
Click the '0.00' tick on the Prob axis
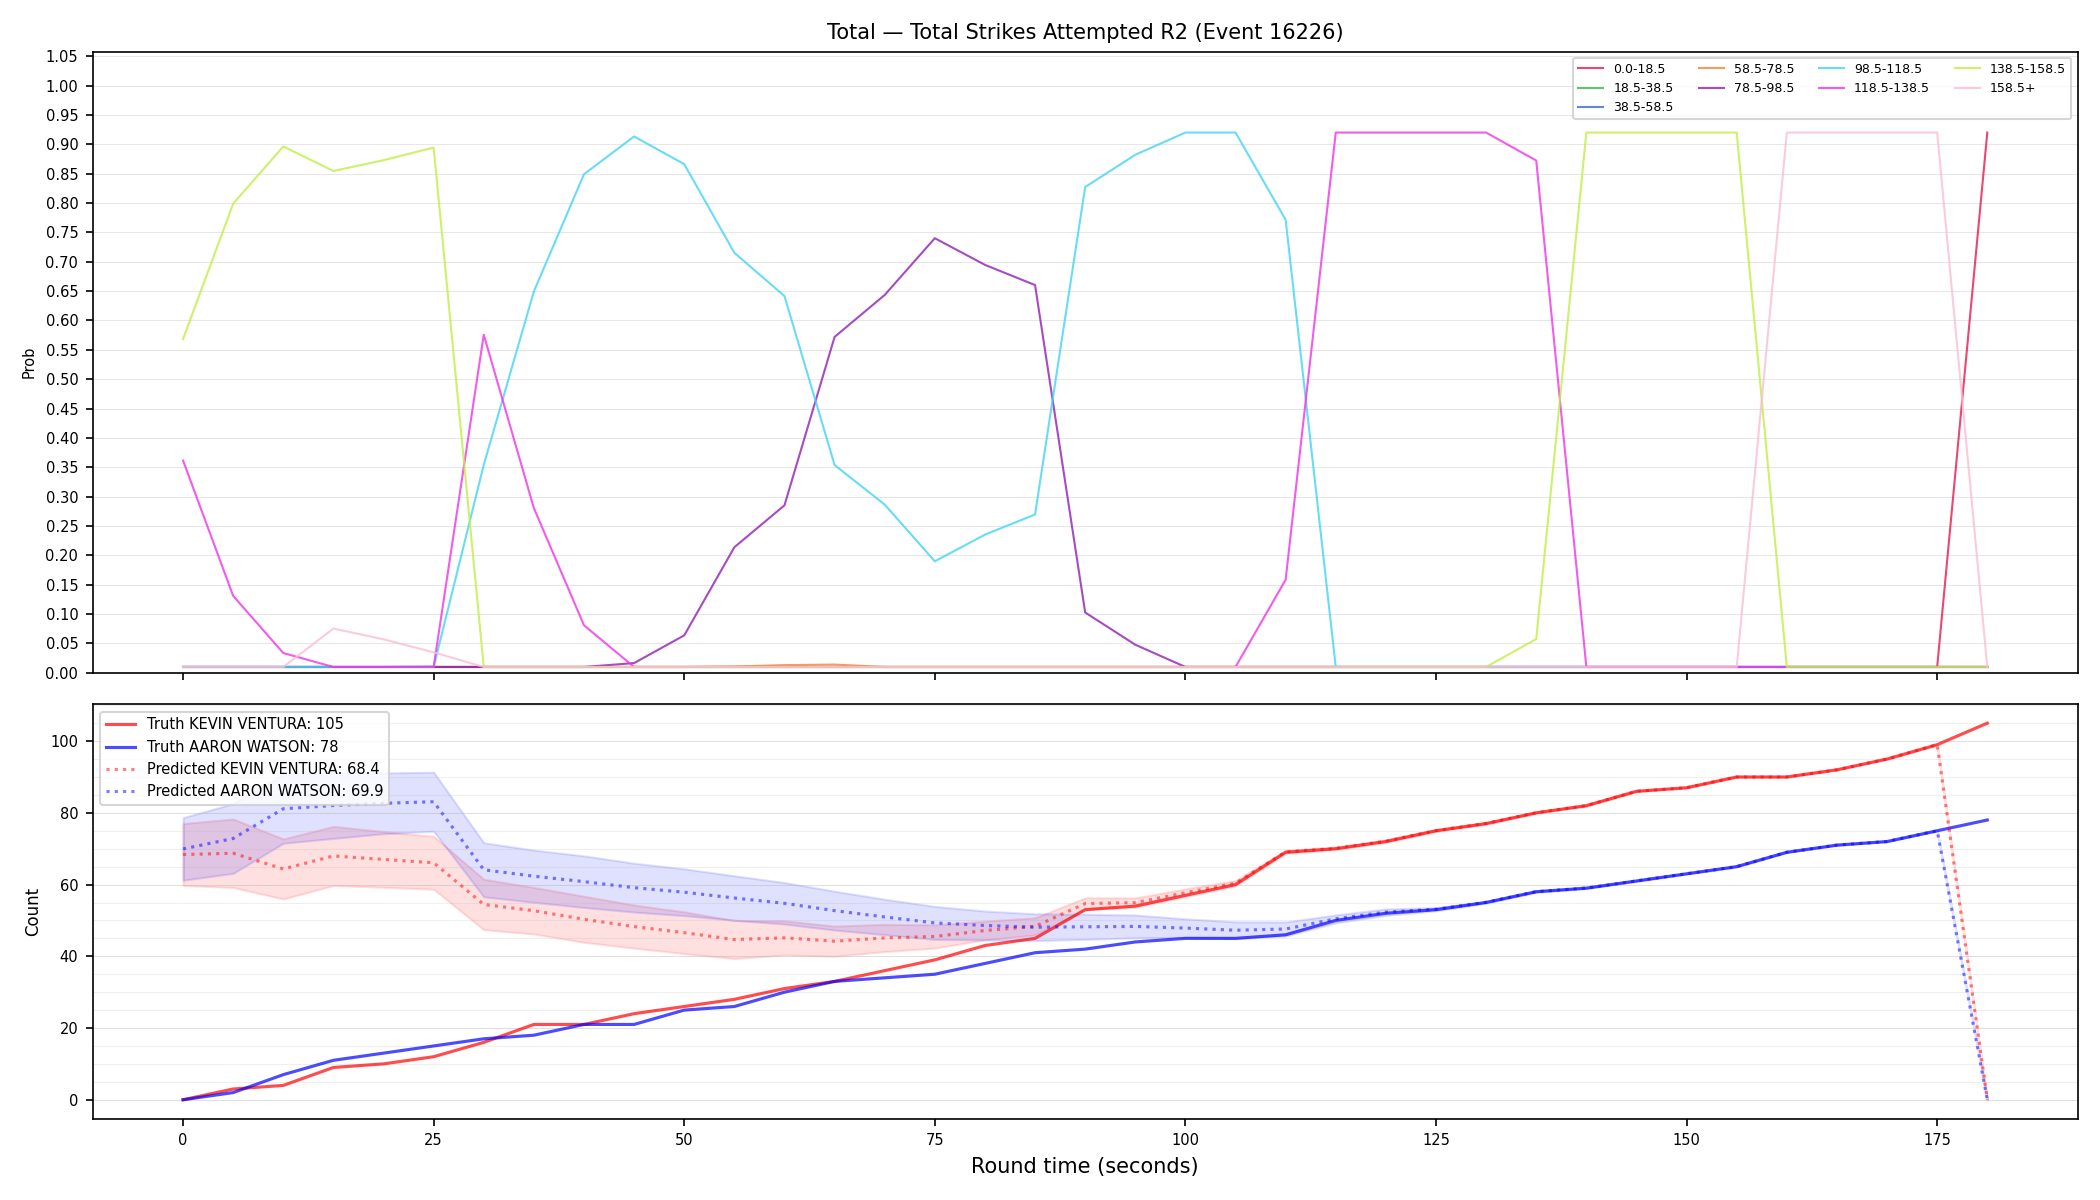62,673
